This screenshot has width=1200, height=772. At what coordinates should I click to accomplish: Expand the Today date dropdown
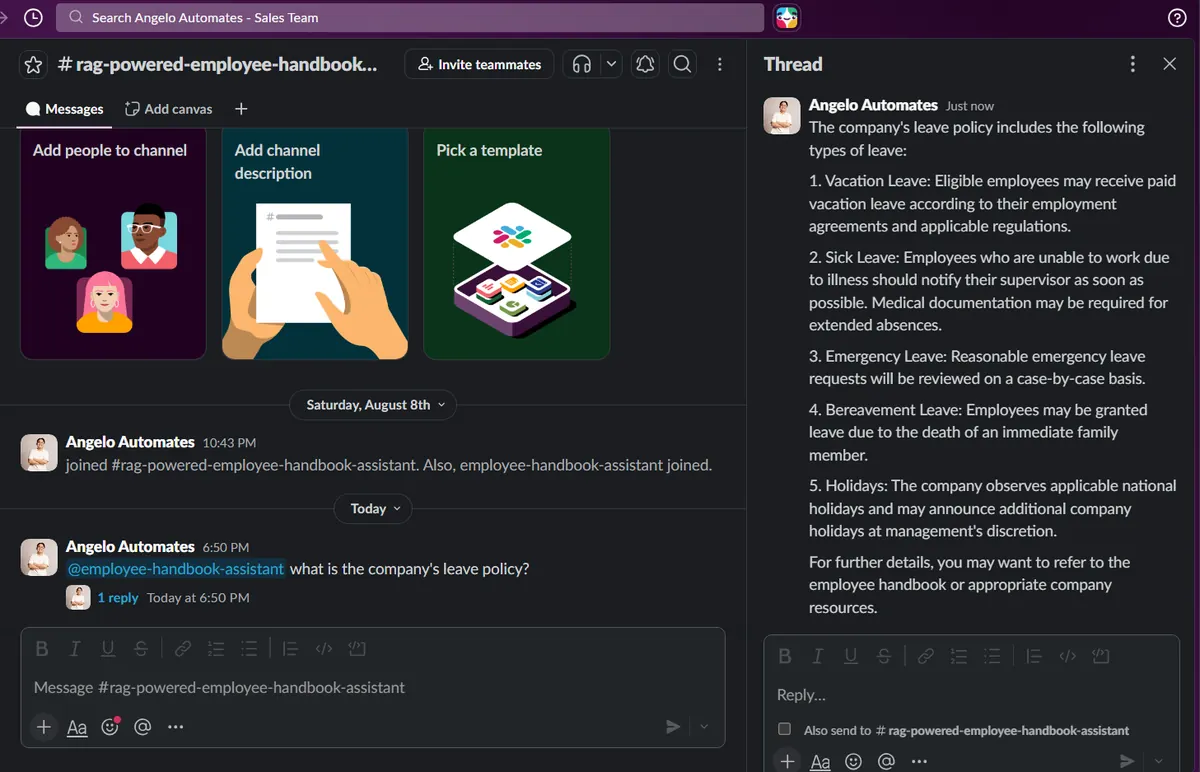[375, 508]
